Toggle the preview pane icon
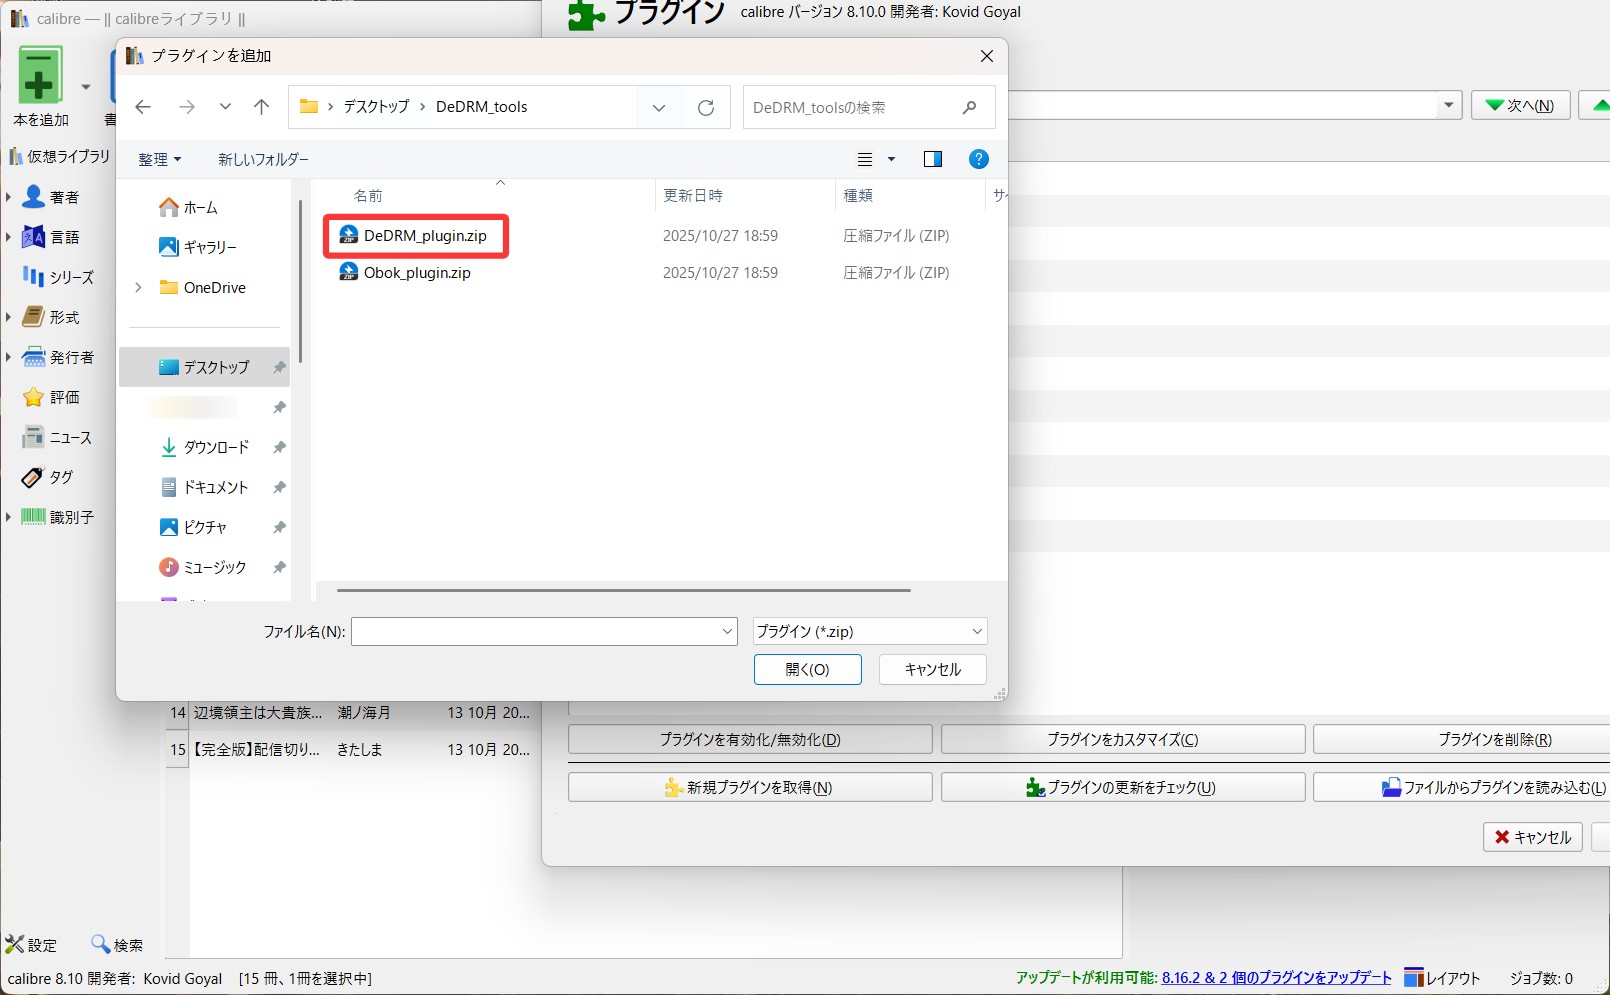 [933, 159]
